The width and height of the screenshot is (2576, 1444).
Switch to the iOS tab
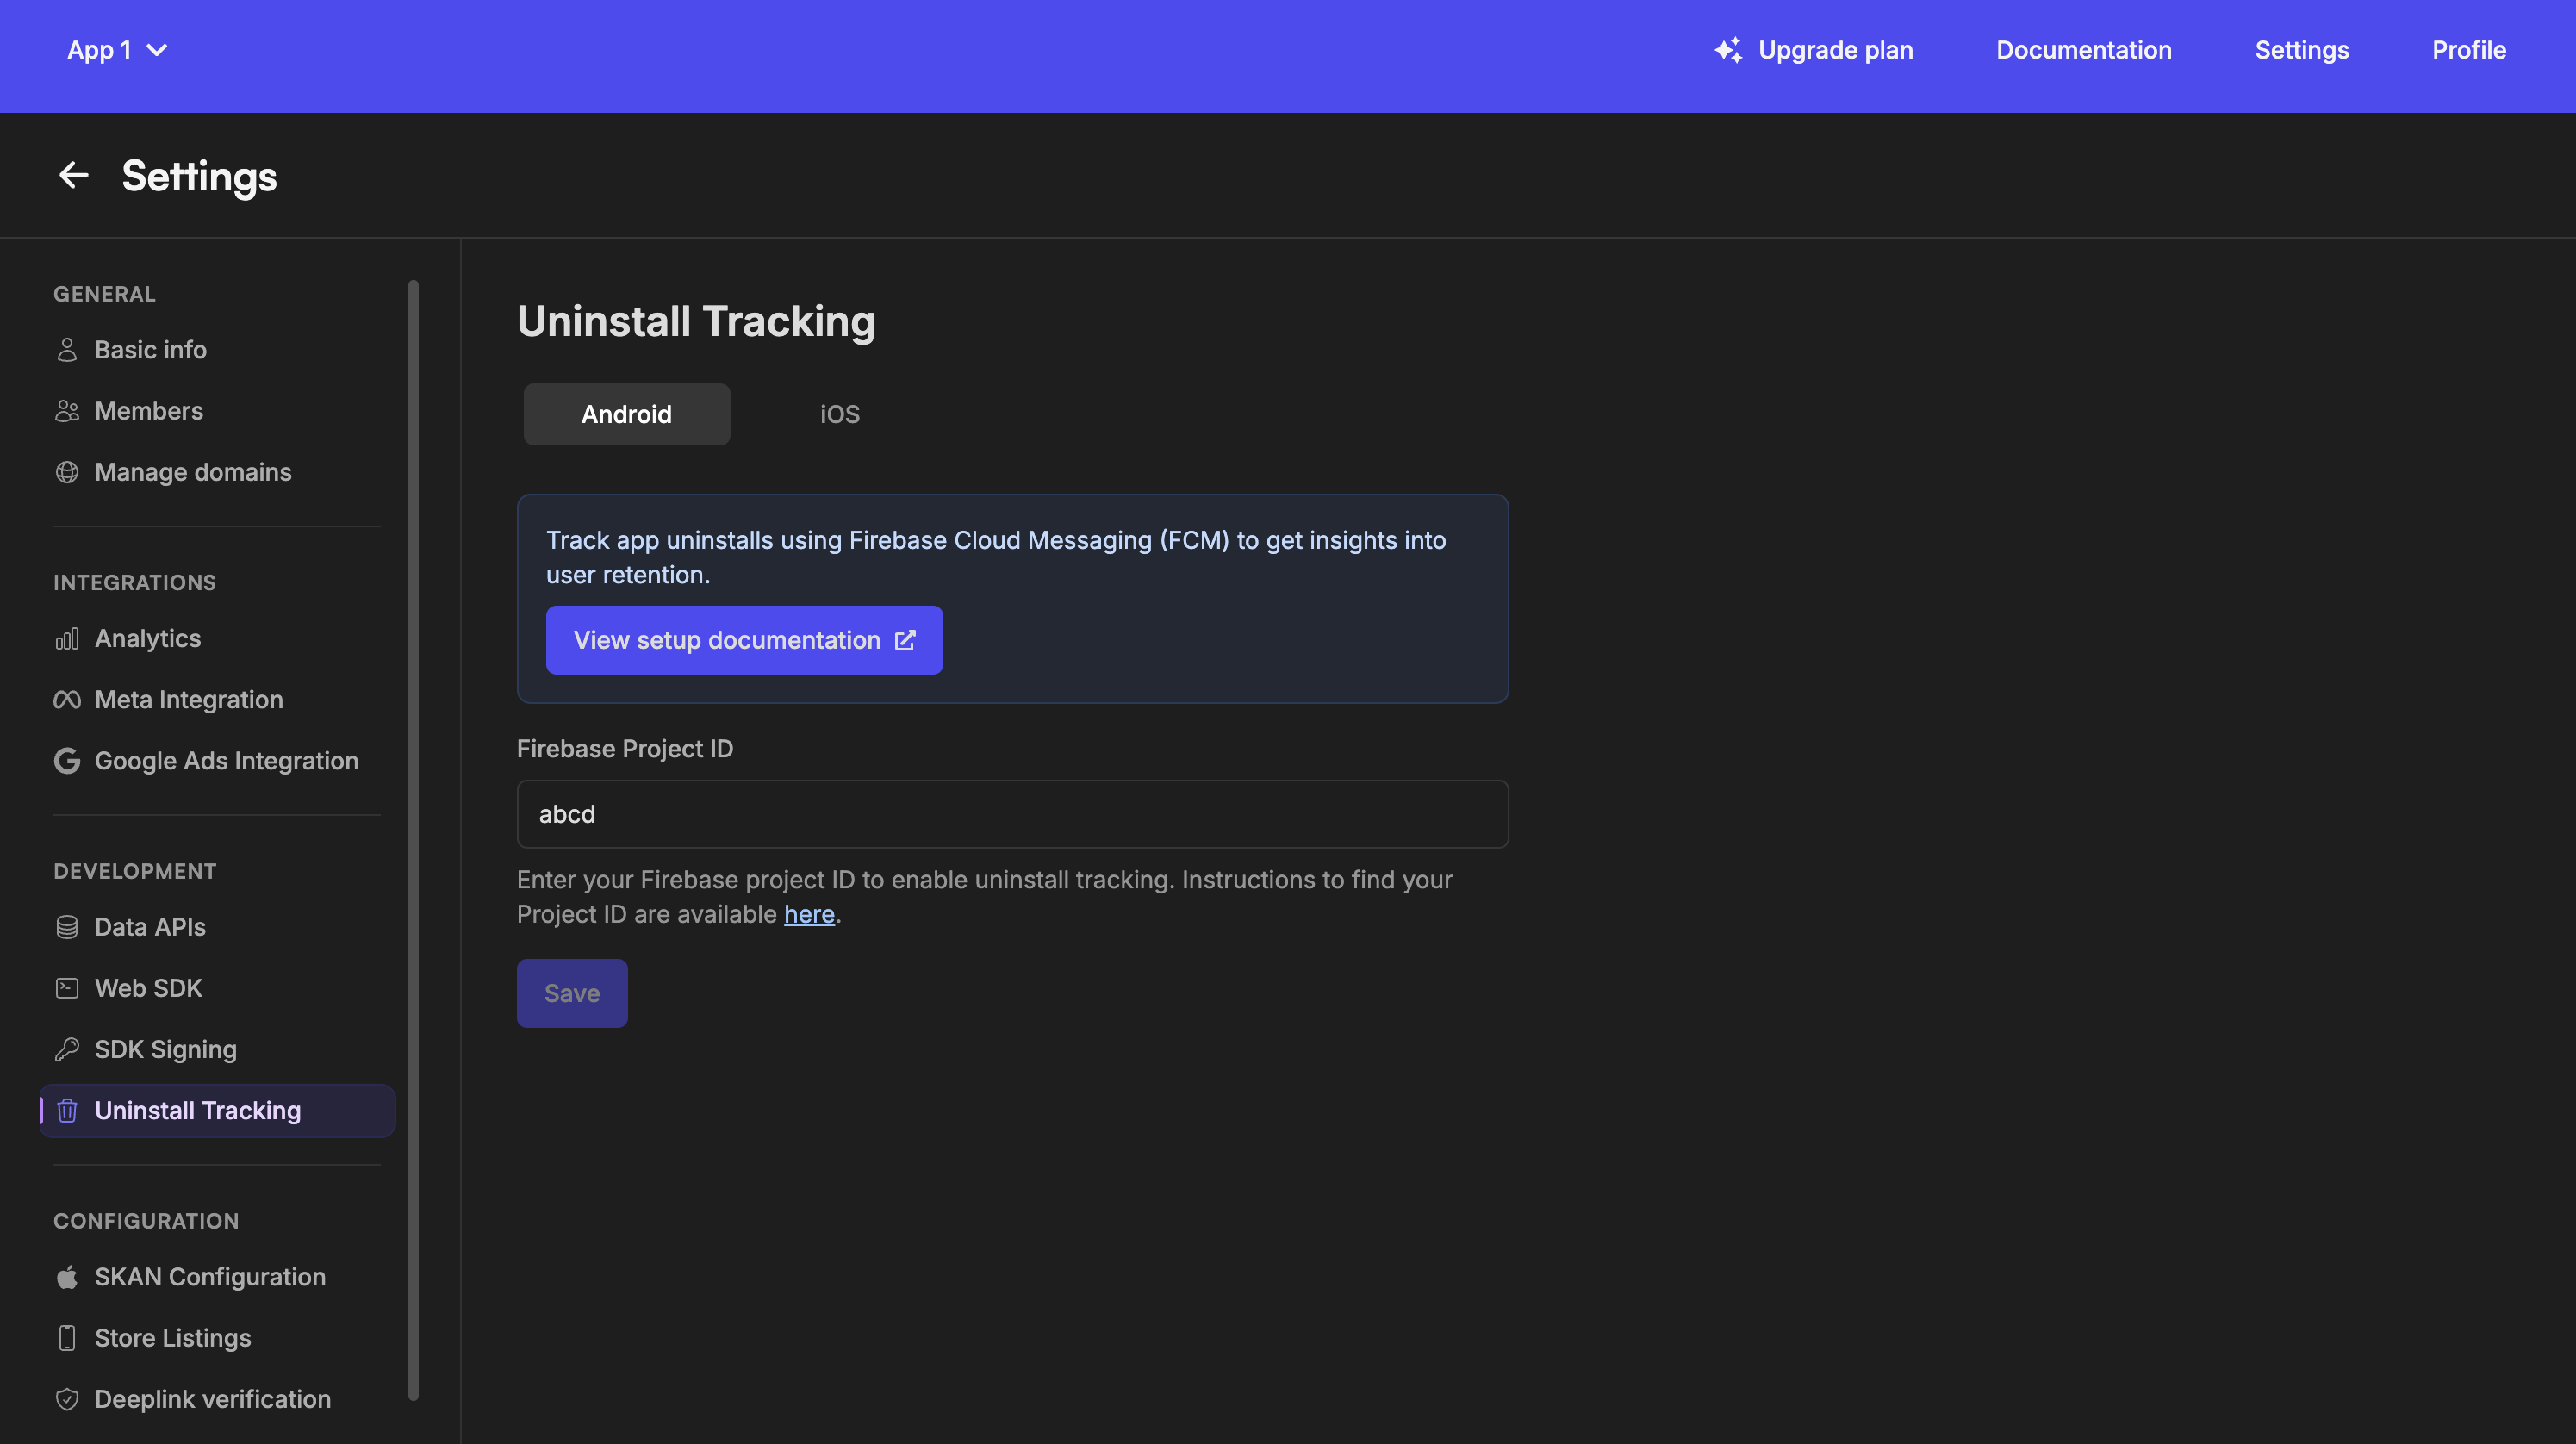click(838, 414)
